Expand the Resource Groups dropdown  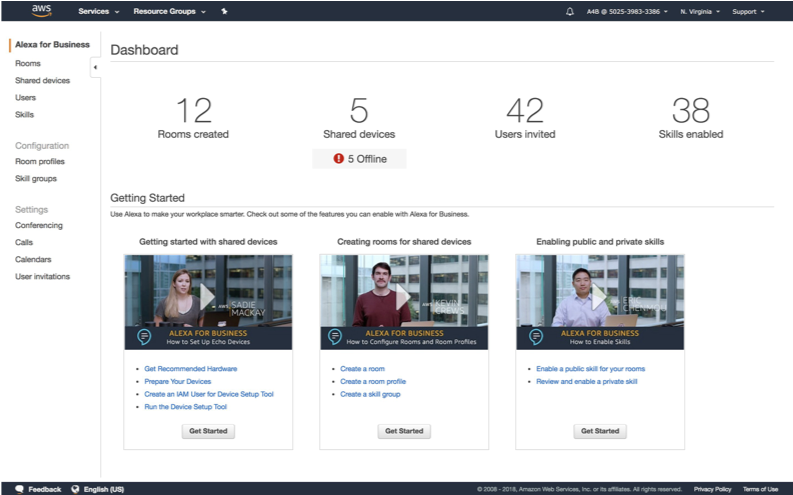pyautogui.click(x=169, y=11)
